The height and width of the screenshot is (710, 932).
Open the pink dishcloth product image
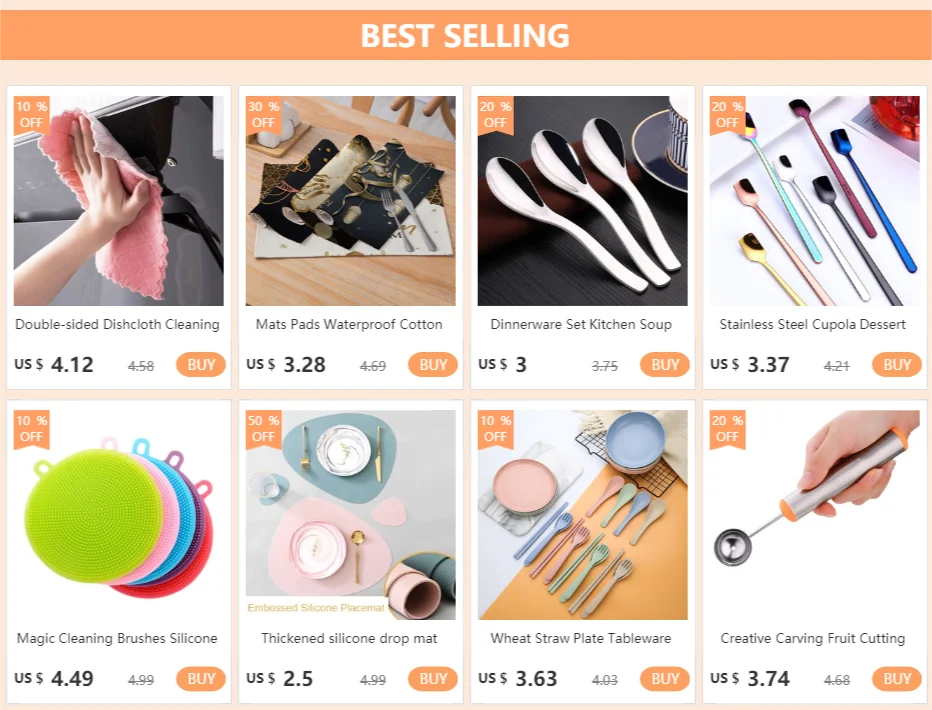(119, 201)
